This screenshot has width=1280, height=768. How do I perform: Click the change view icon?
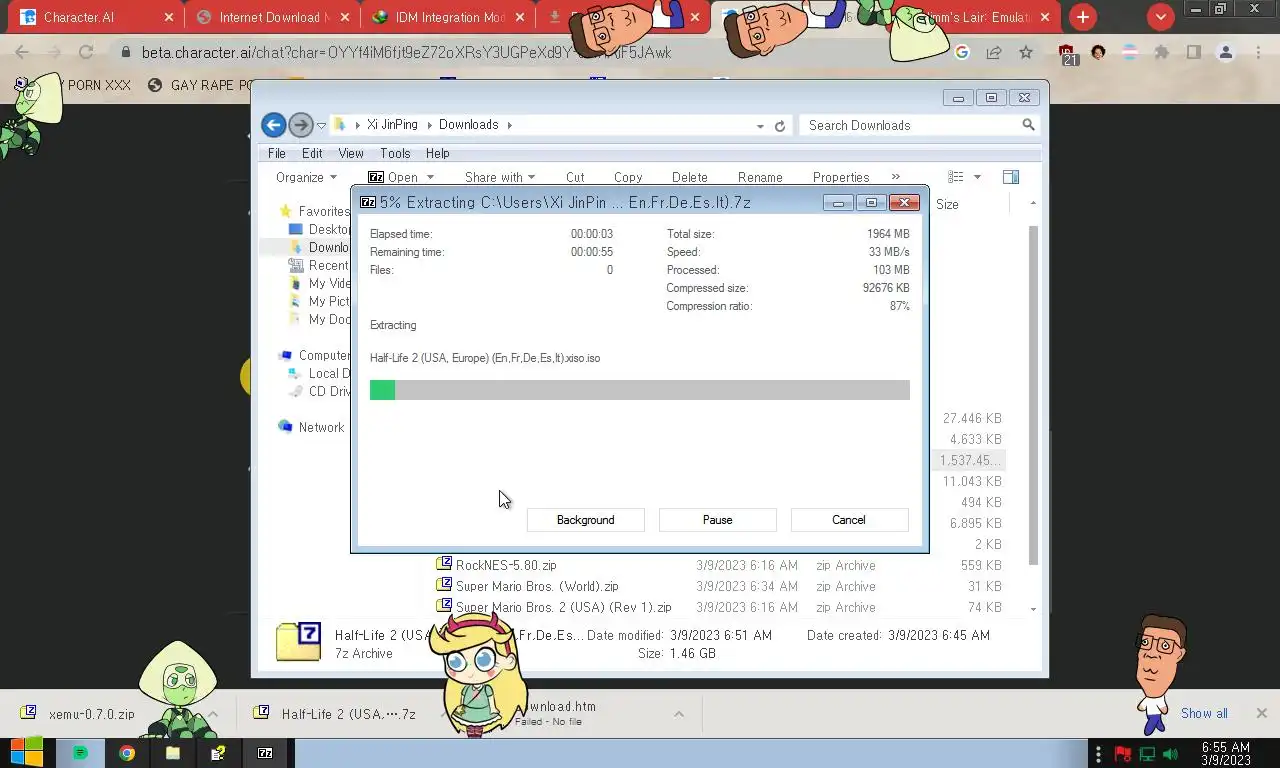pos(956,177)
